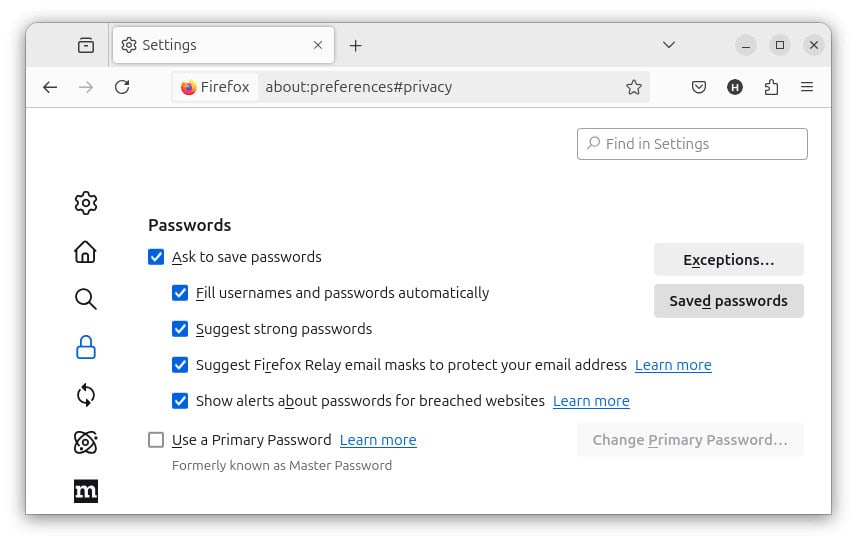
Task: Open the application hamburger menu
Action: [807, 87]
